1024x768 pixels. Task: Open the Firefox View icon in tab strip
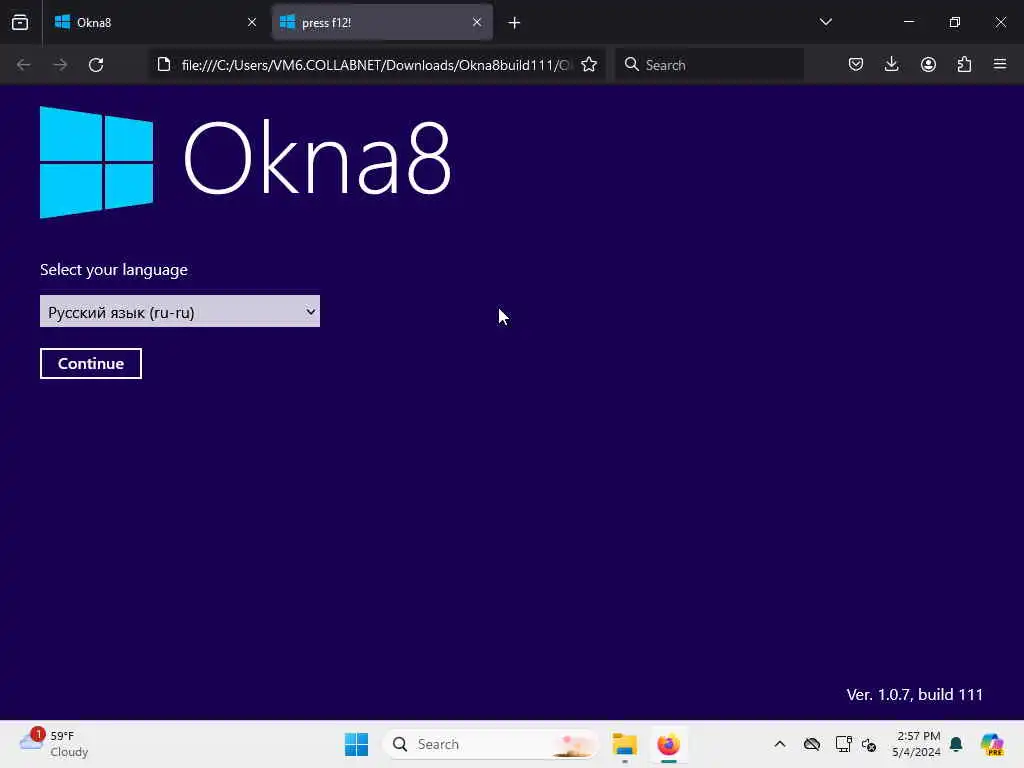20,22
